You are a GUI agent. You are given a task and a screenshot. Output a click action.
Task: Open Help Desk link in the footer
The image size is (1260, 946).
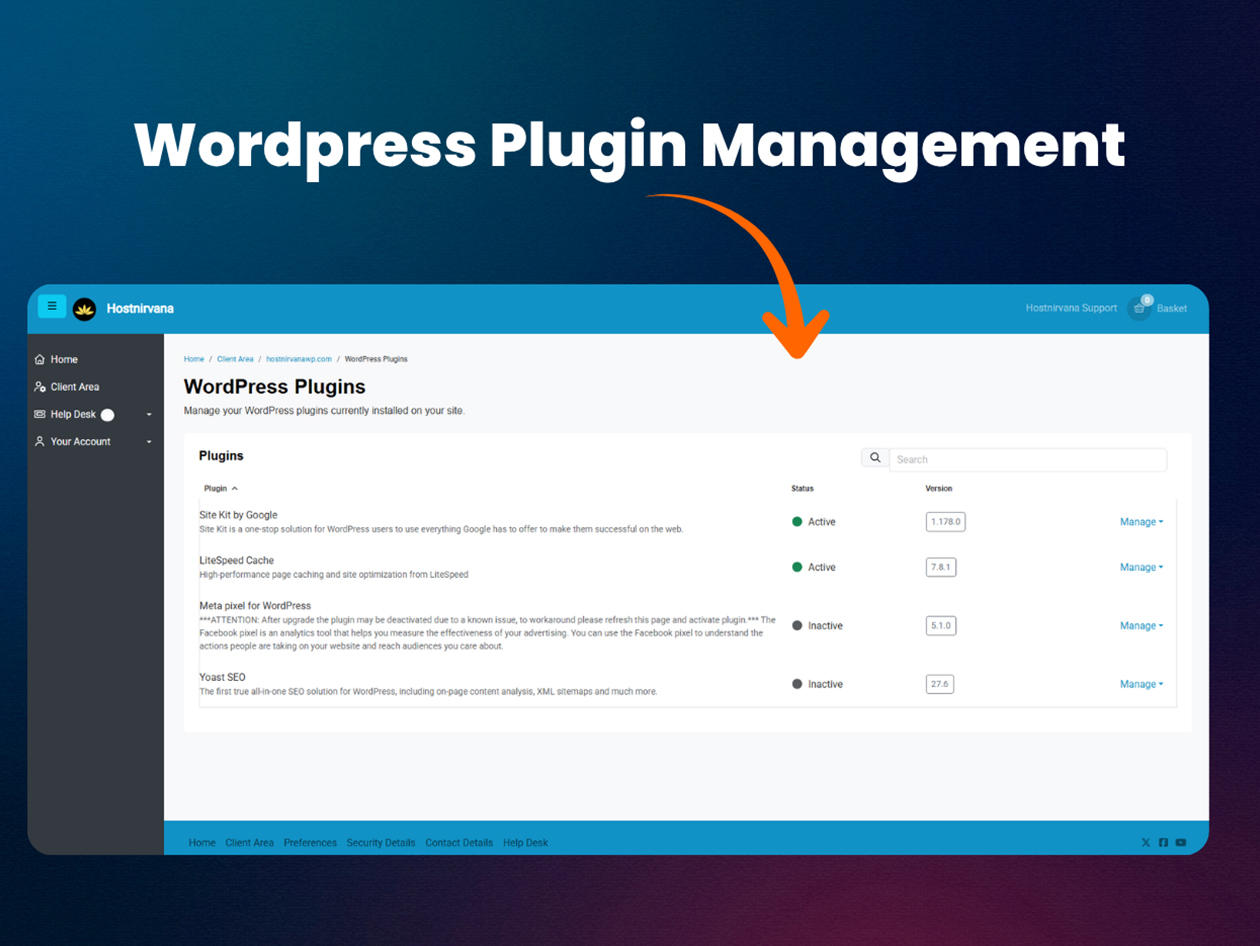[x=526, y=843]
